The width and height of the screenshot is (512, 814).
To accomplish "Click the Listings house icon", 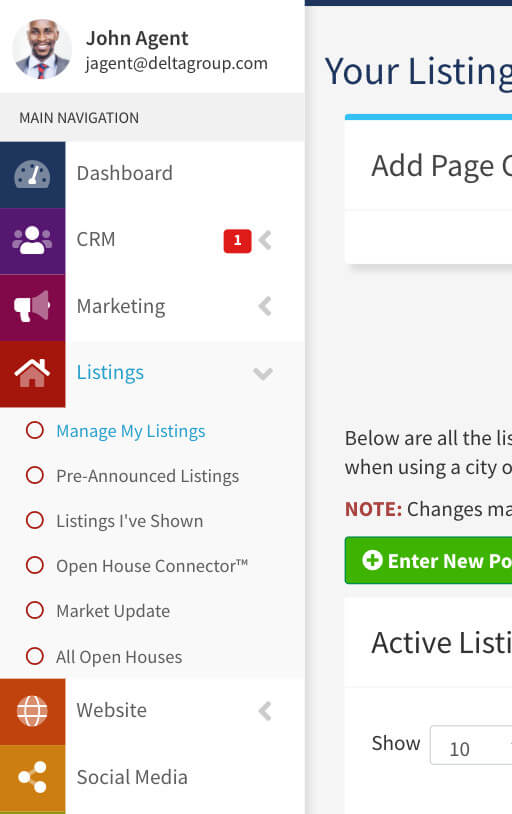I will click(x=32, y=373).
